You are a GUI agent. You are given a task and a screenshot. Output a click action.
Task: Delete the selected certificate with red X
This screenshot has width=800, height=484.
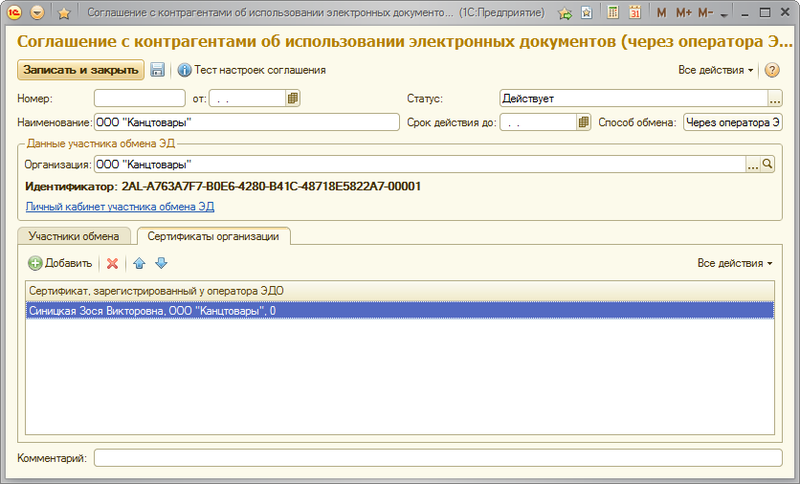point(112,263)
